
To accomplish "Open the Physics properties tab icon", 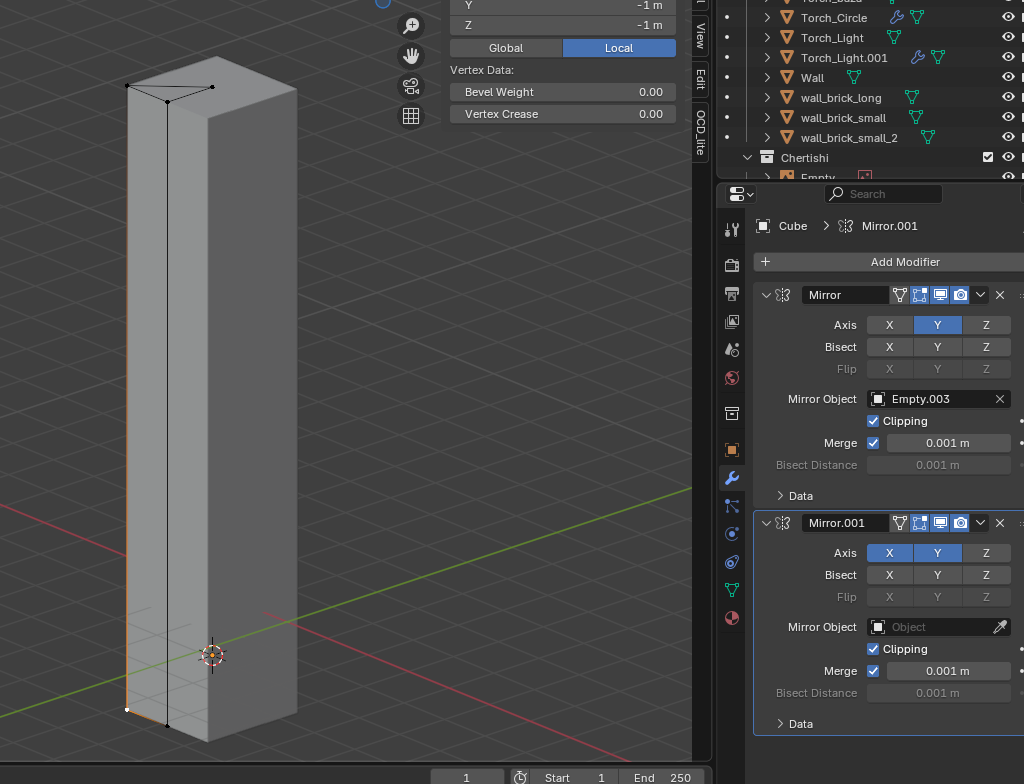I will (x=732, y=534).
